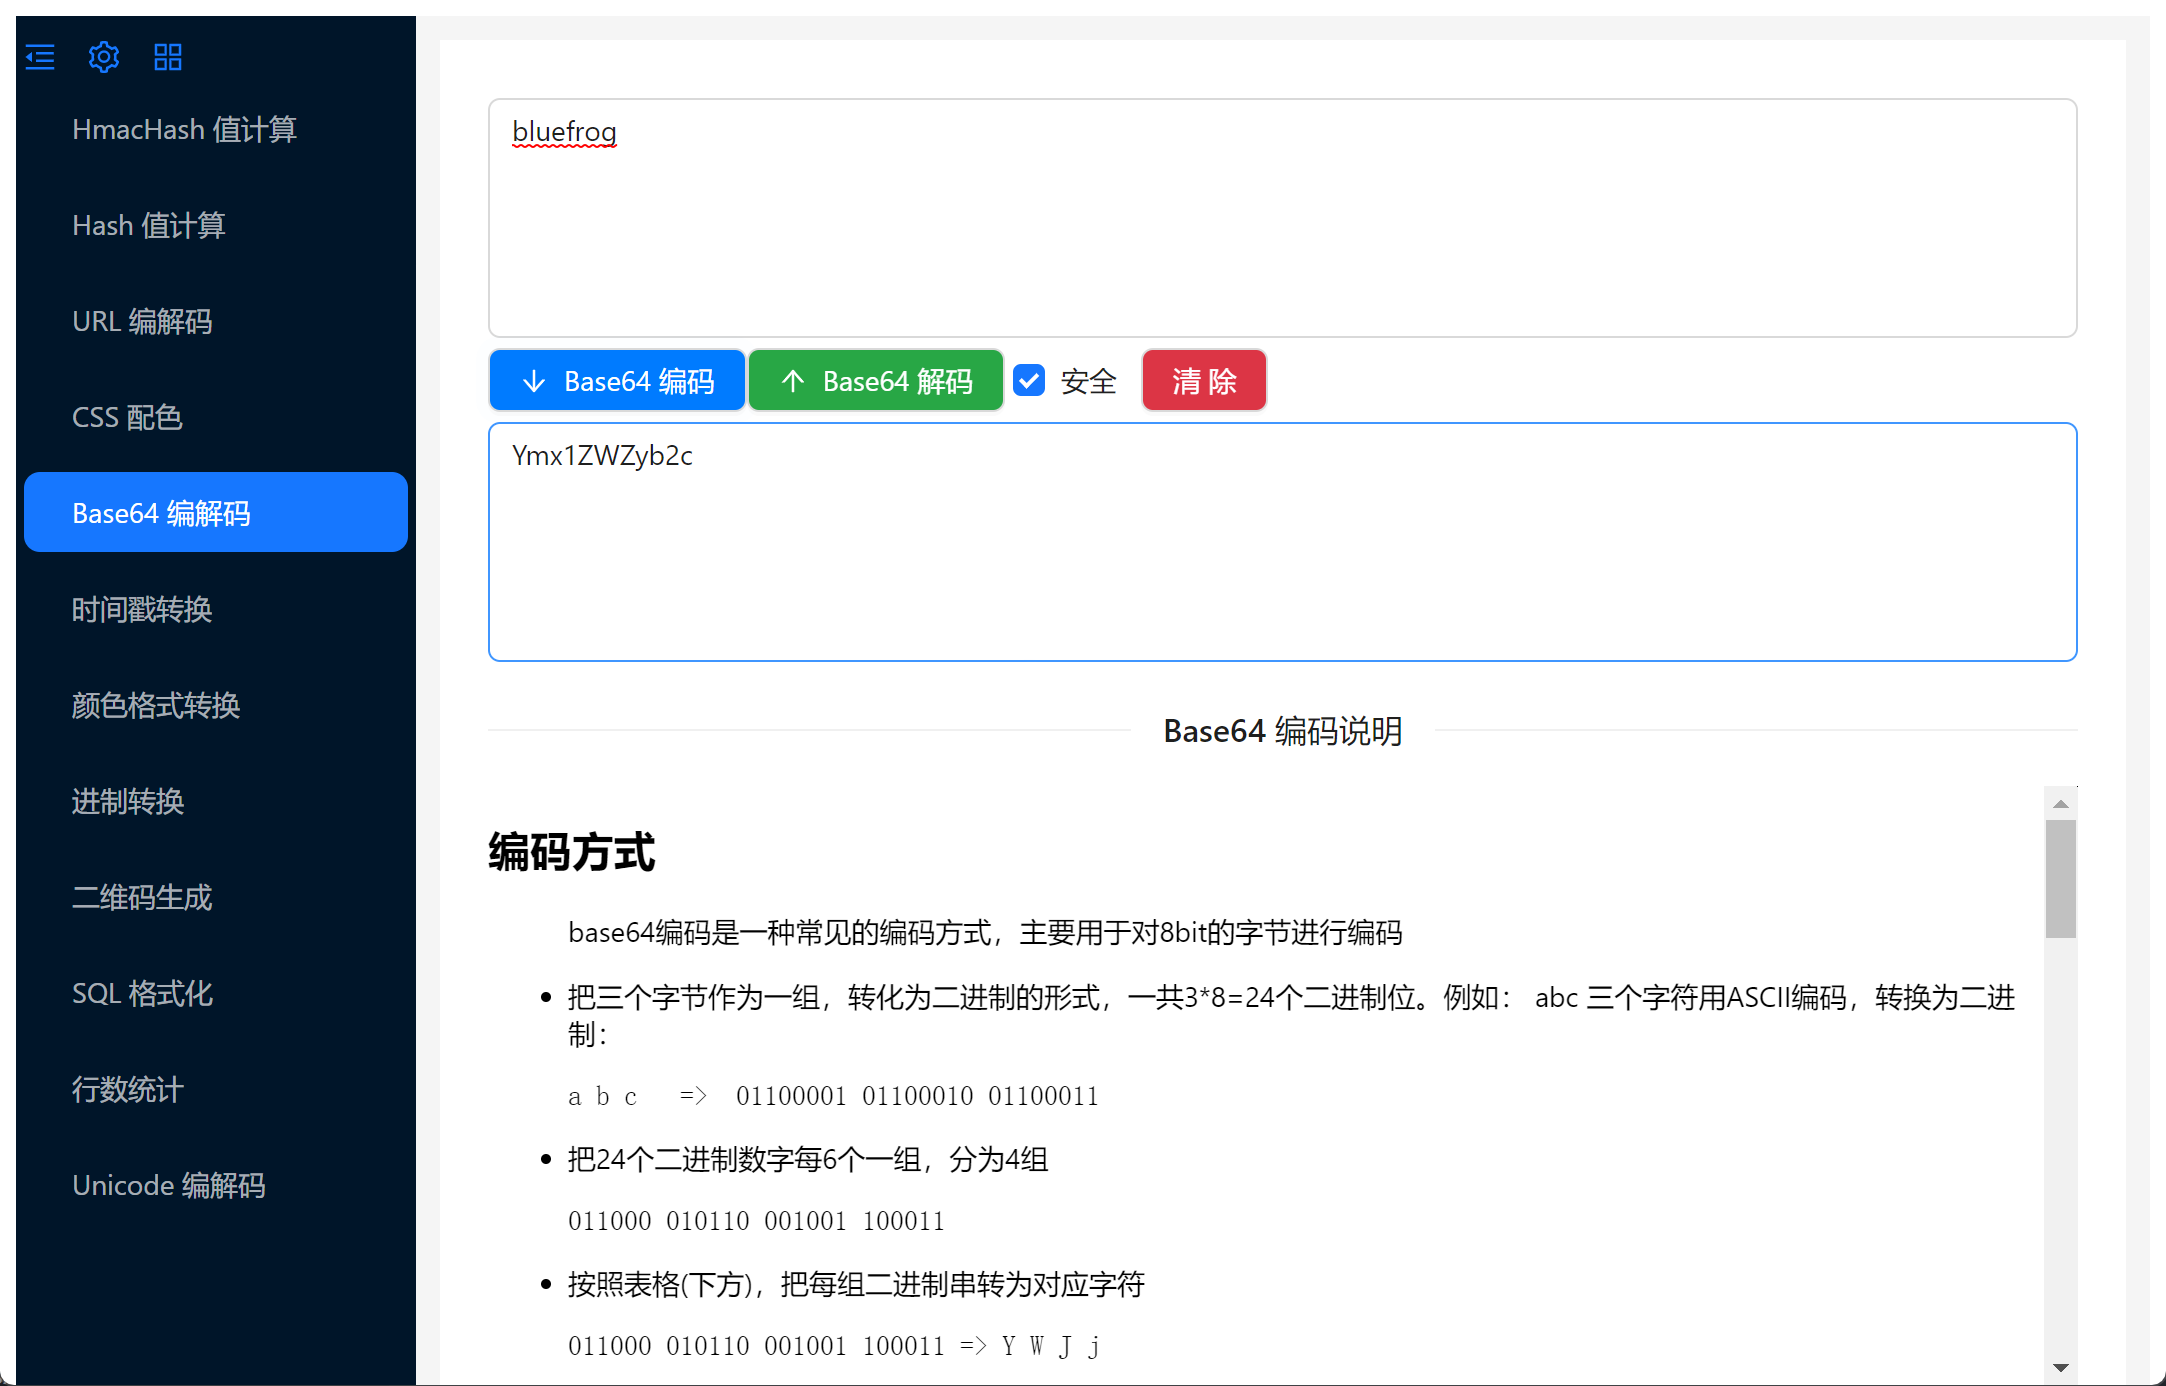Open 颜色格式转换 tool
2166x1386 pixels.
[x=156, y=705]
